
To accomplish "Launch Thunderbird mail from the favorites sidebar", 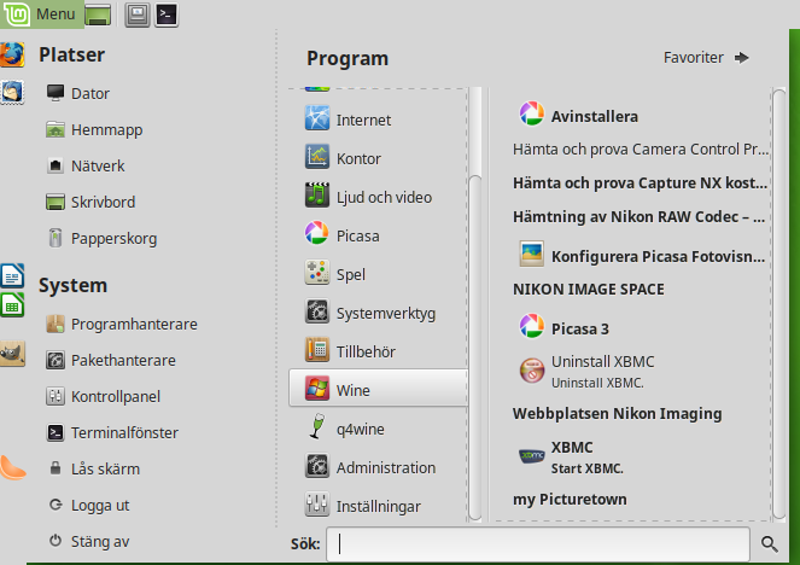I will click(12, 92).
